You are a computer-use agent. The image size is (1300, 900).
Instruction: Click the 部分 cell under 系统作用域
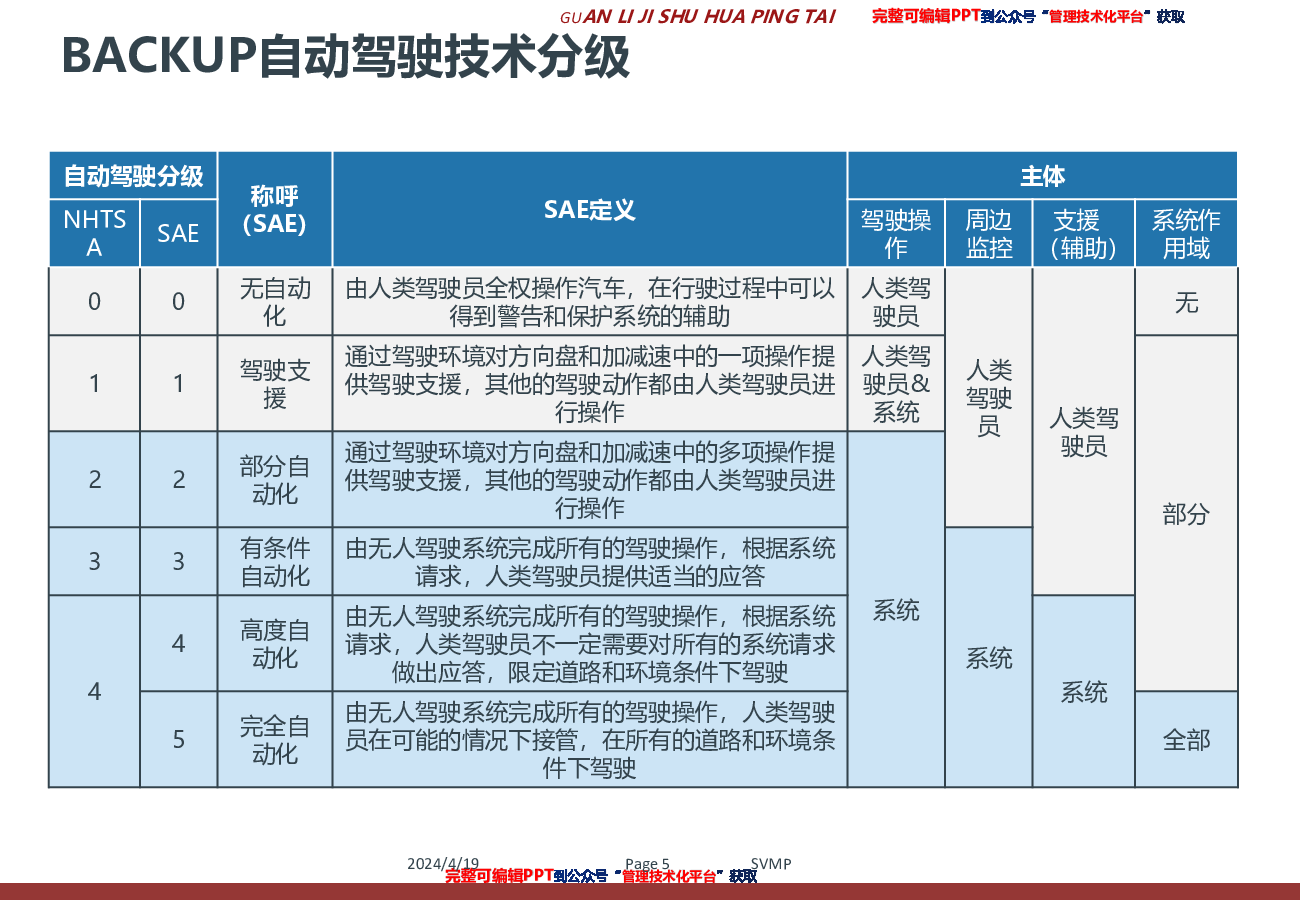click(1186, 513)
